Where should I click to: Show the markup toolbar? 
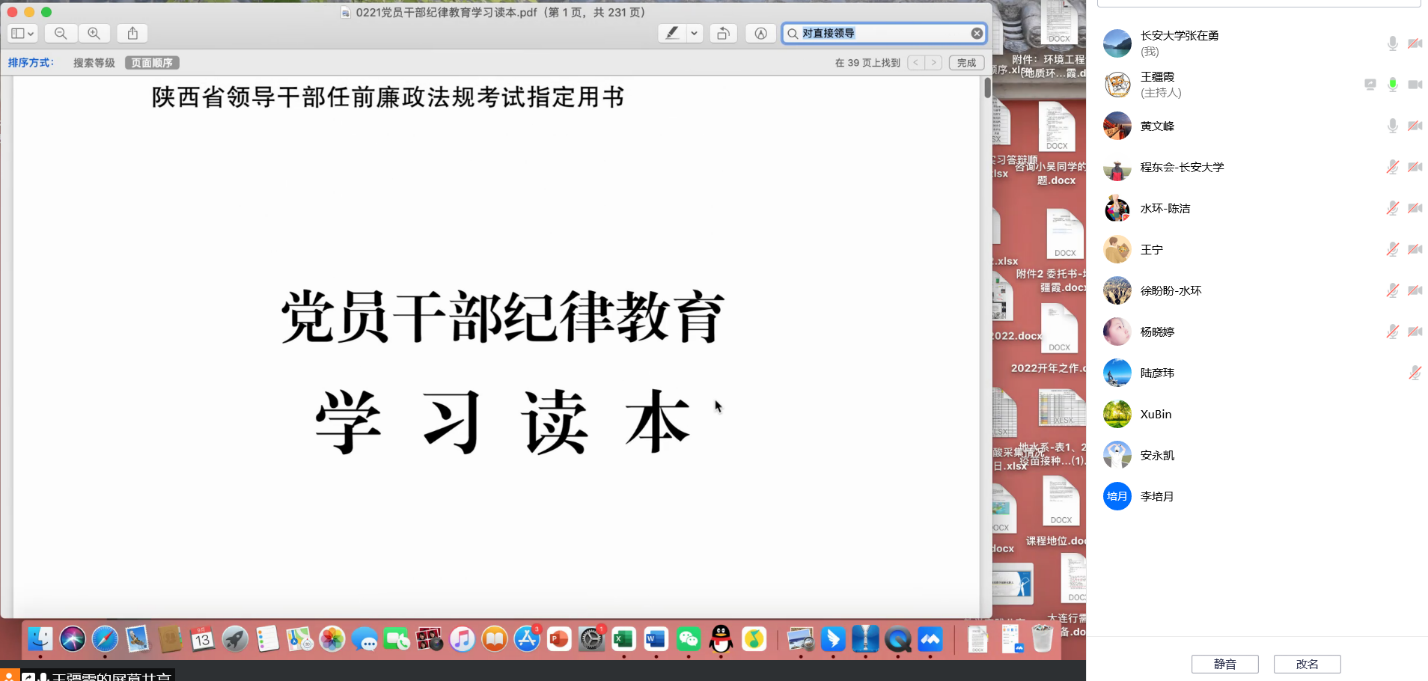(760, 33)
